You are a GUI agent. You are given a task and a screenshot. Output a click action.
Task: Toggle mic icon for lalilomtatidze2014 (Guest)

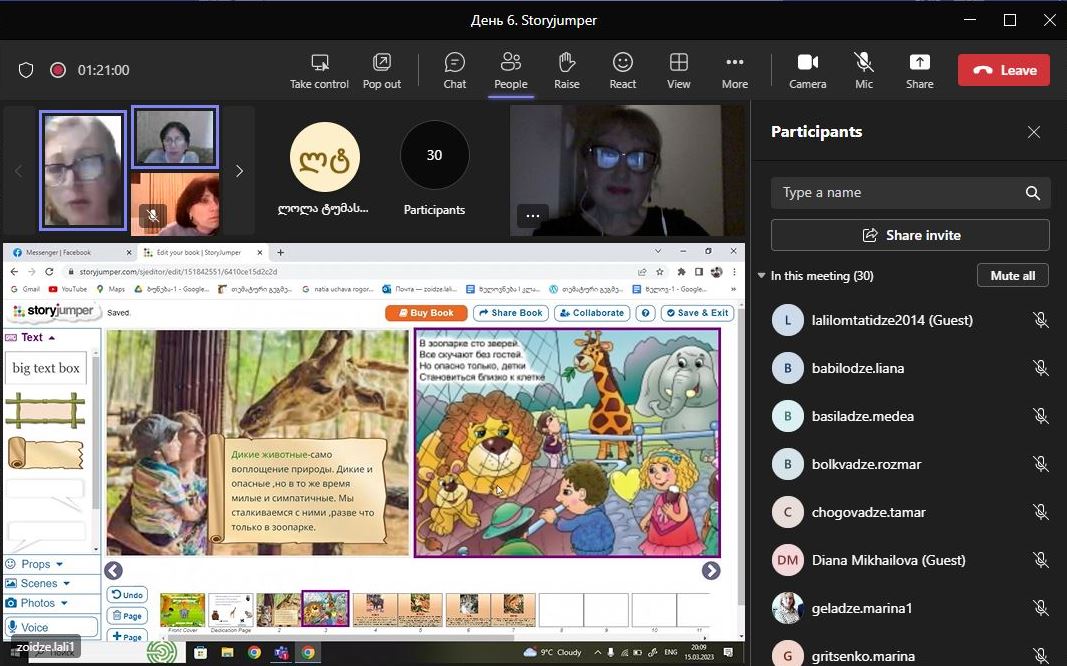click(x=1040, y=320)
